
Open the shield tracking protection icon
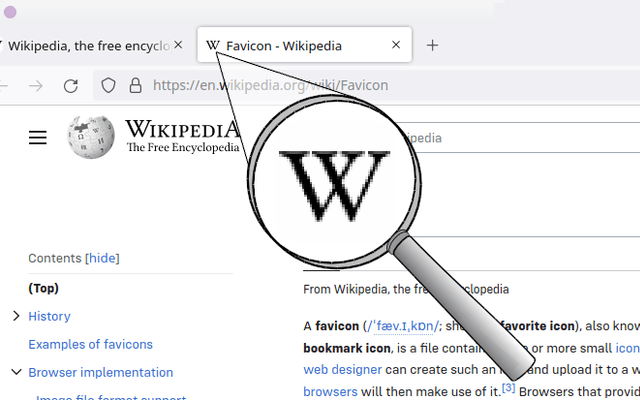[108, 86]
